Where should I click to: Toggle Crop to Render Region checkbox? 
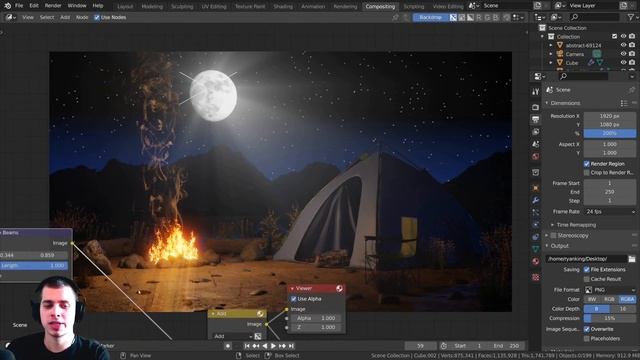(587, 173)
